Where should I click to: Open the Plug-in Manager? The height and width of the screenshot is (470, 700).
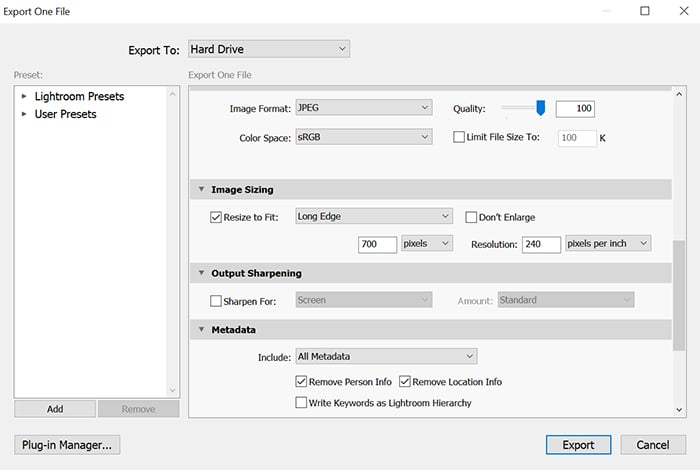click(x=67, y=445)
